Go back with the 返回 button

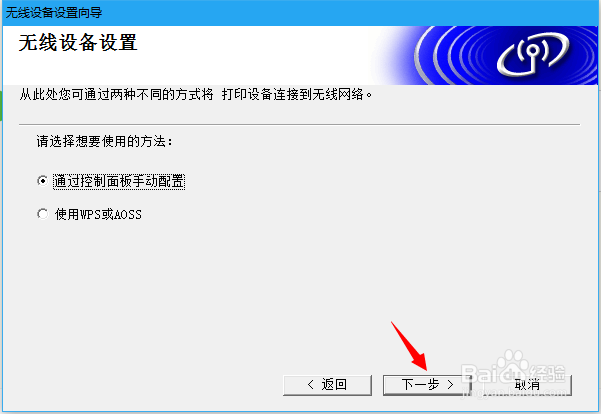click(327, 384)
